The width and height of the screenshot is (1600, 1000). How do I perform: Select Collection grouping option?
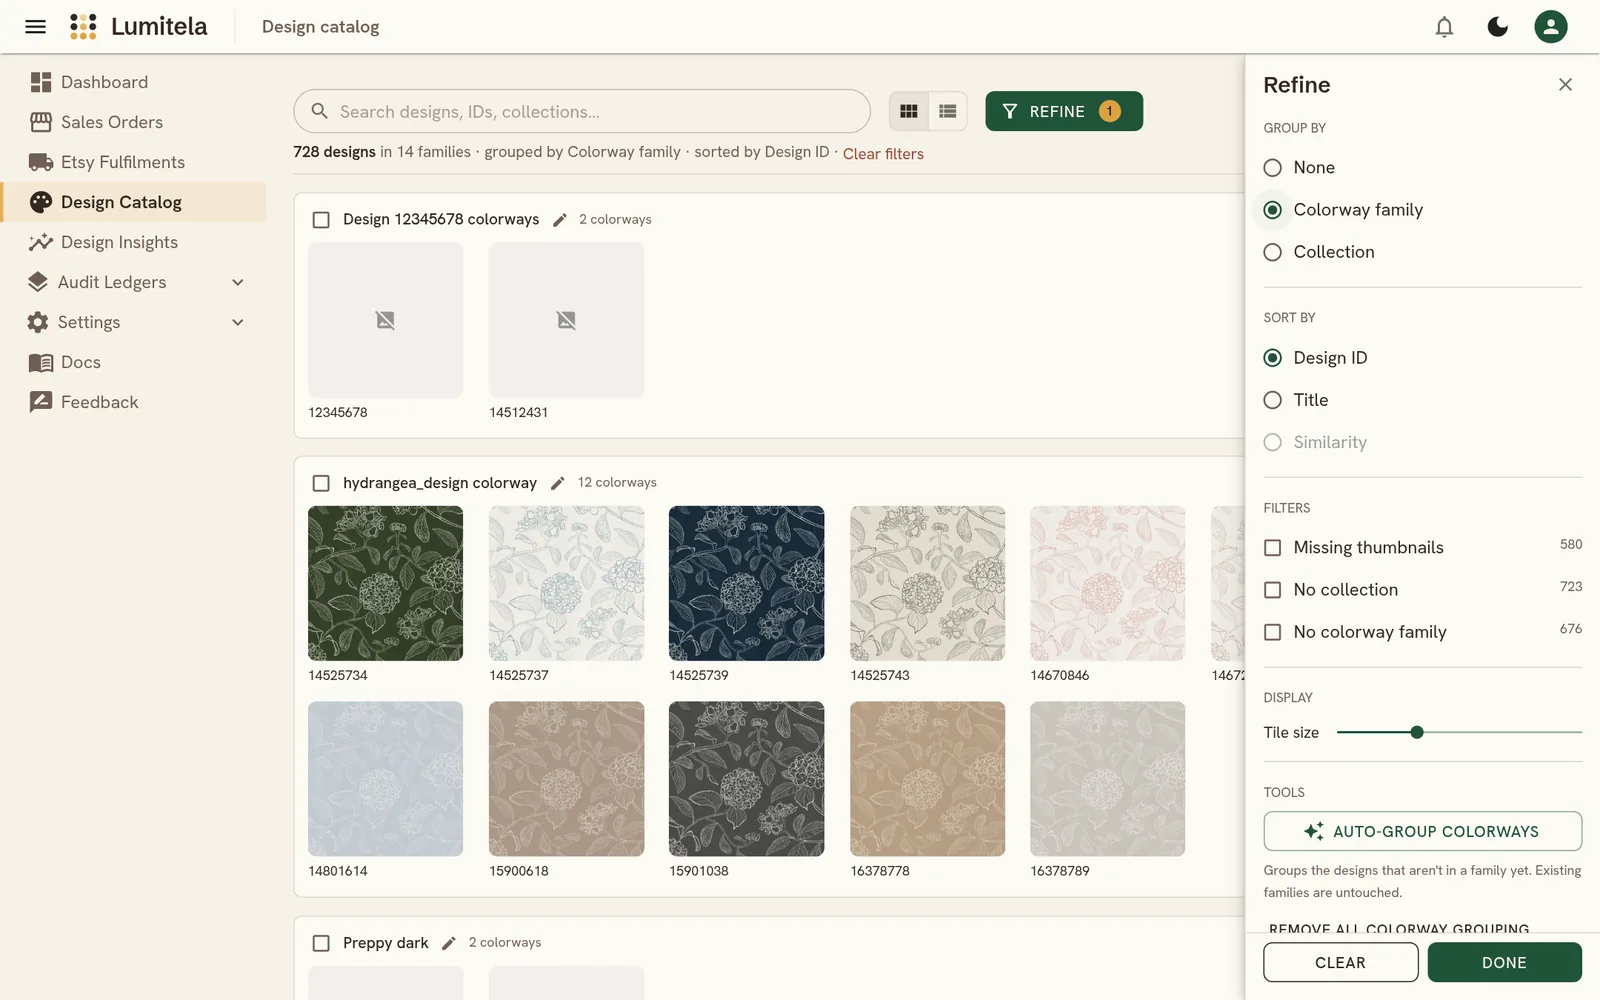(1272, 252)
